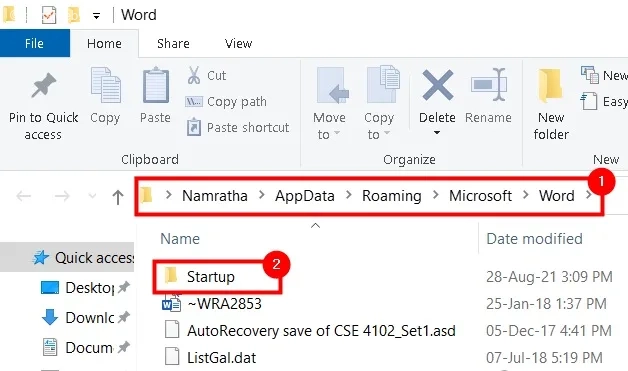Expand chevron after Namratha in address bar

pyautogui.click(x=262, y=195)
